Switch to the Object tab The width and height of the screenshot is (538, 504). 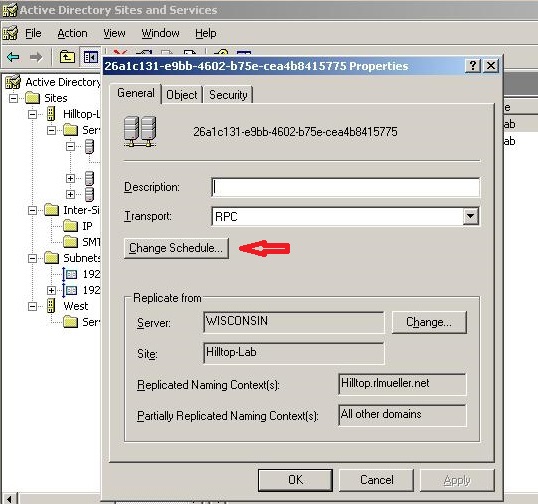pyautogui.click(x=182, y=95)
